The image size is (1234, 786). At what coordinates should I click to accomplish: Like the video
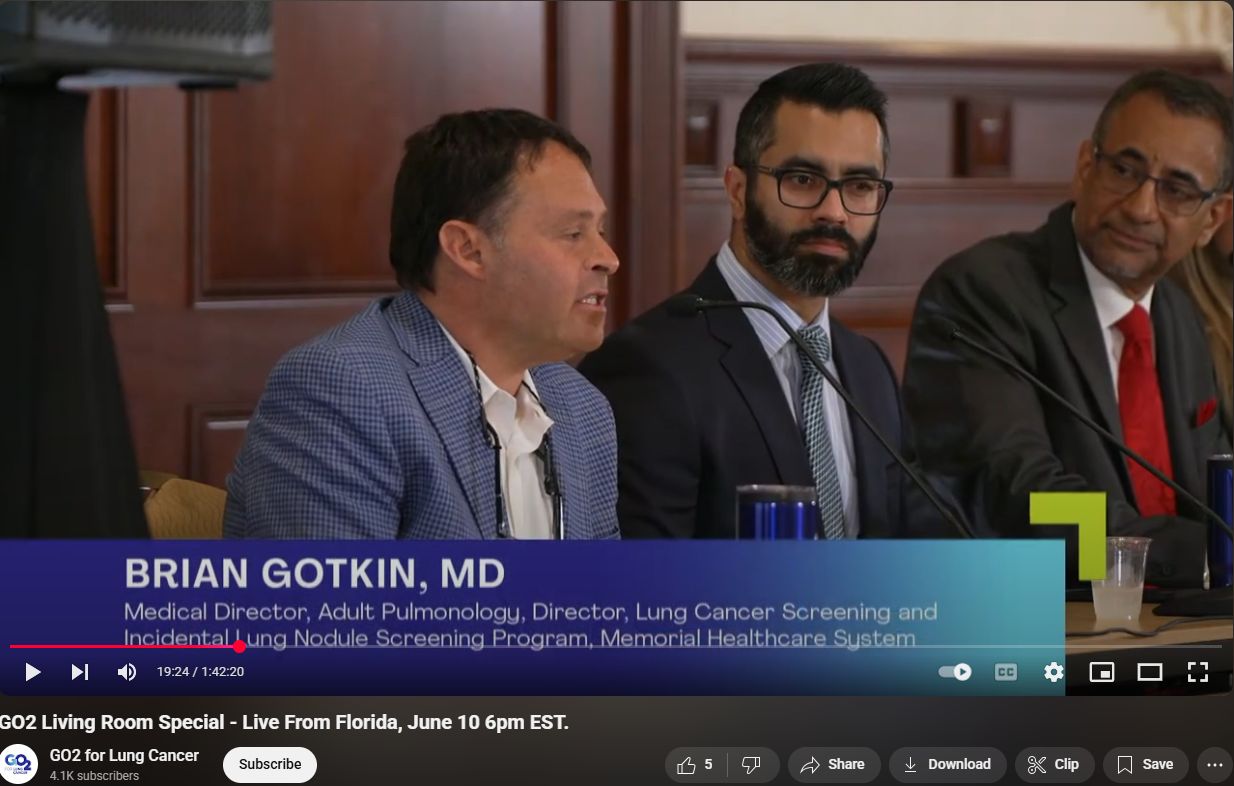[x=696, y=764]
